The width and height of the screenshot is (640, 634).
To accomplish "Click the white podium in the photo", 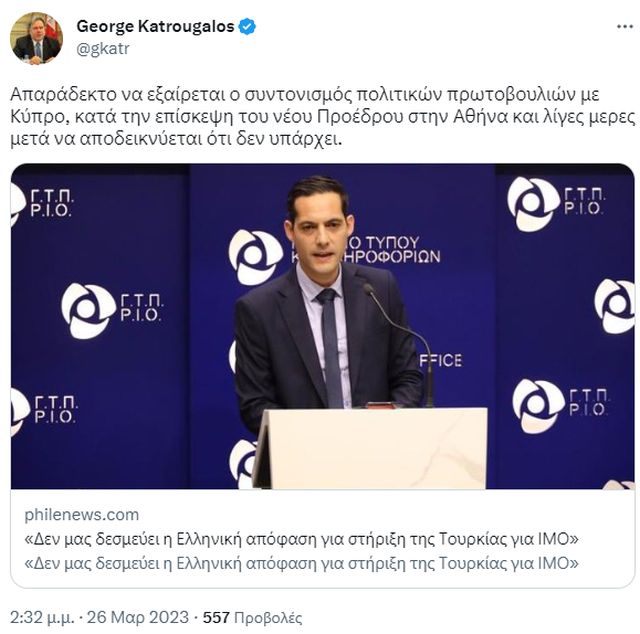I will (x=369, y=448).
